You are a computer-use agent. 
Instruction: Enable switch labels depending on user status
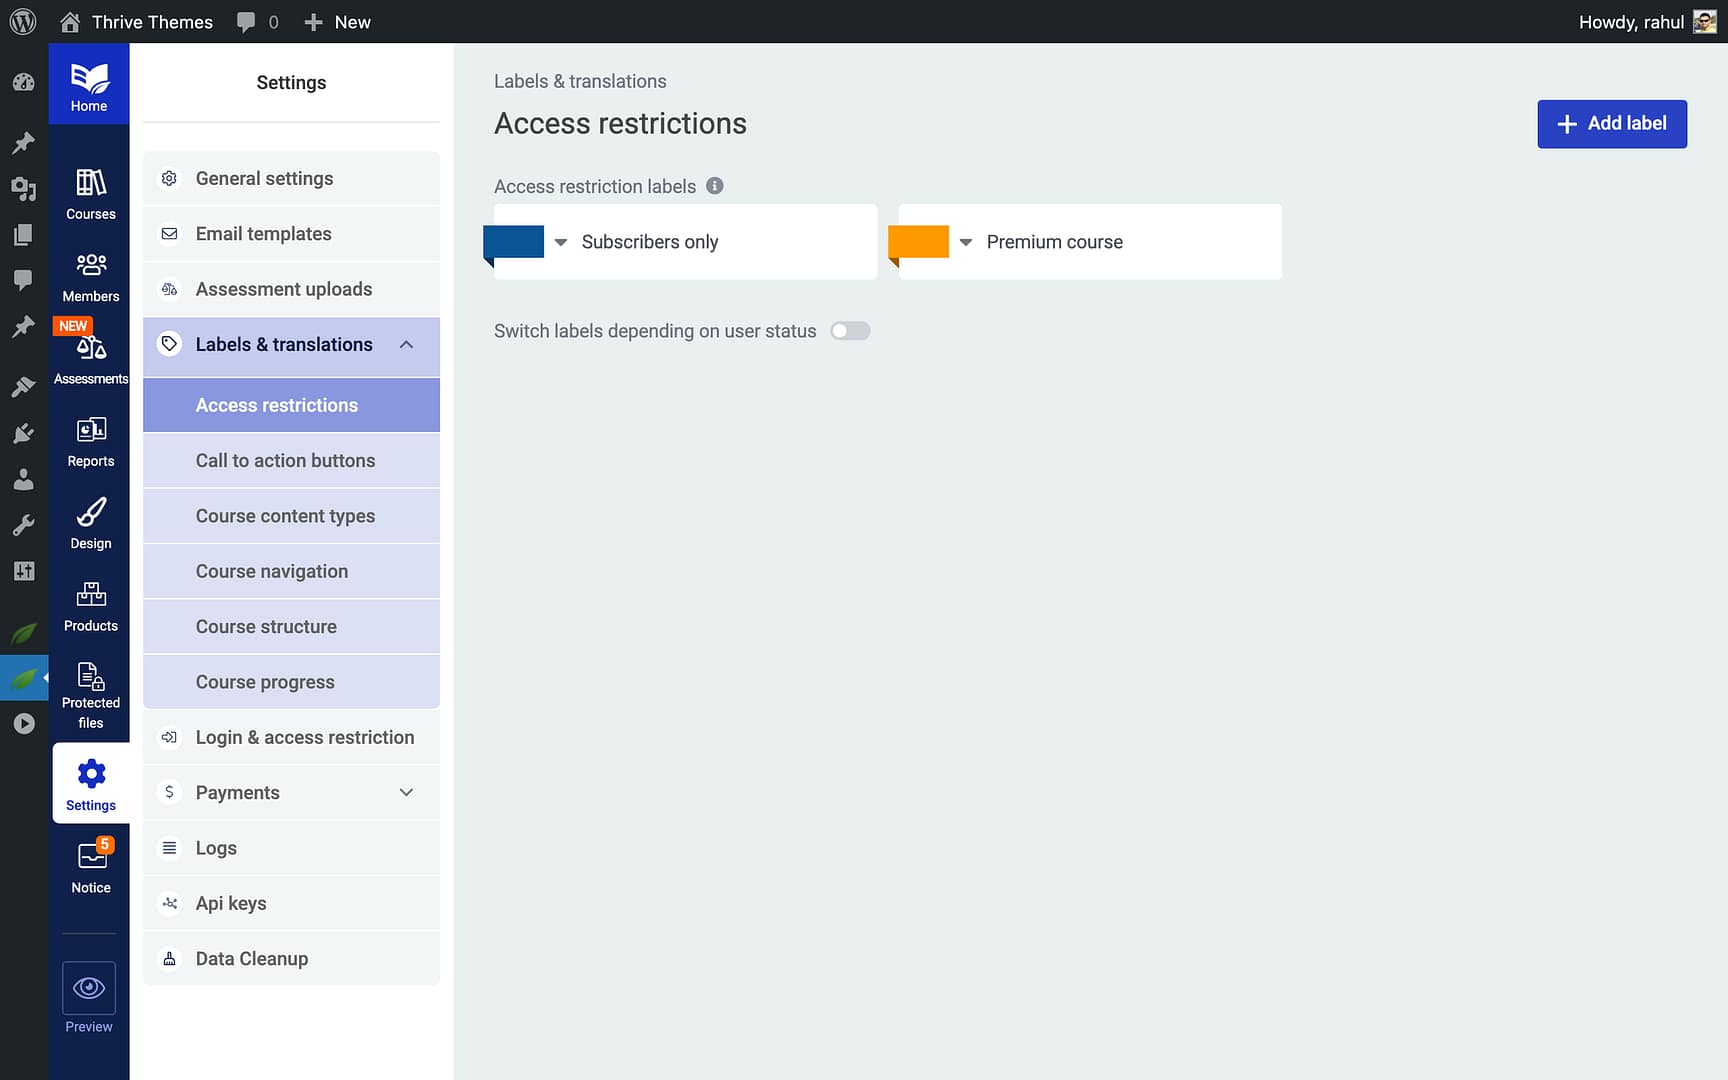(849, 330)
